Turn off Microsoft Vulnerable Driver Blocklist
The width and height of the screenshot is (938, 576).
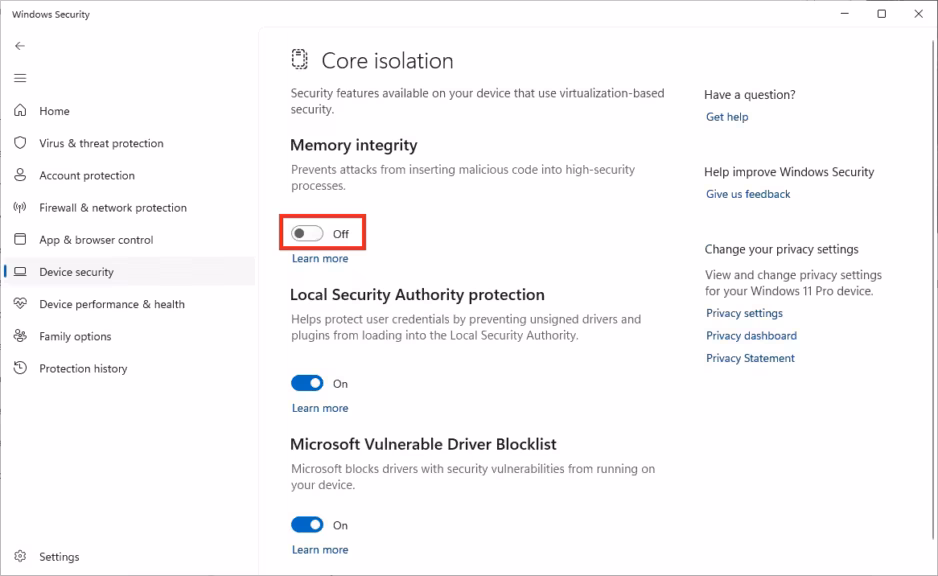pos(309,525)
